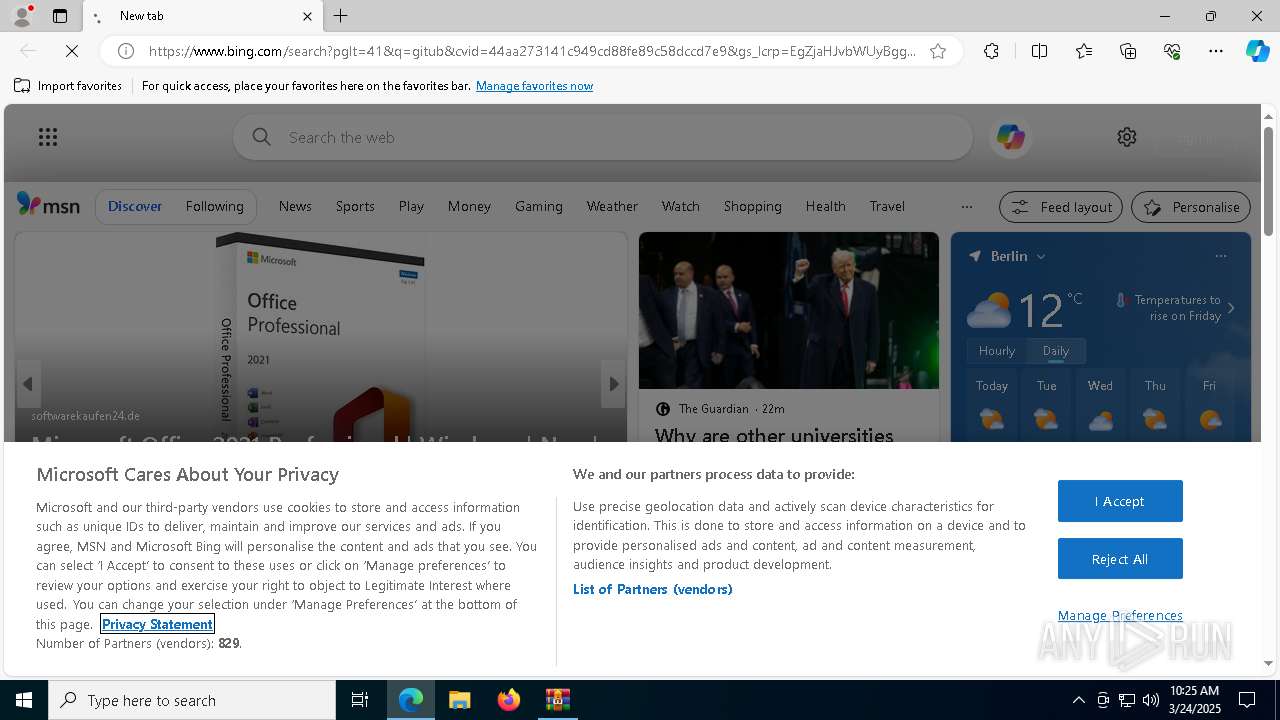This screenshot has width=1280, height=720.
Task: Select Fri forecast column
Action: [1209, 407]
